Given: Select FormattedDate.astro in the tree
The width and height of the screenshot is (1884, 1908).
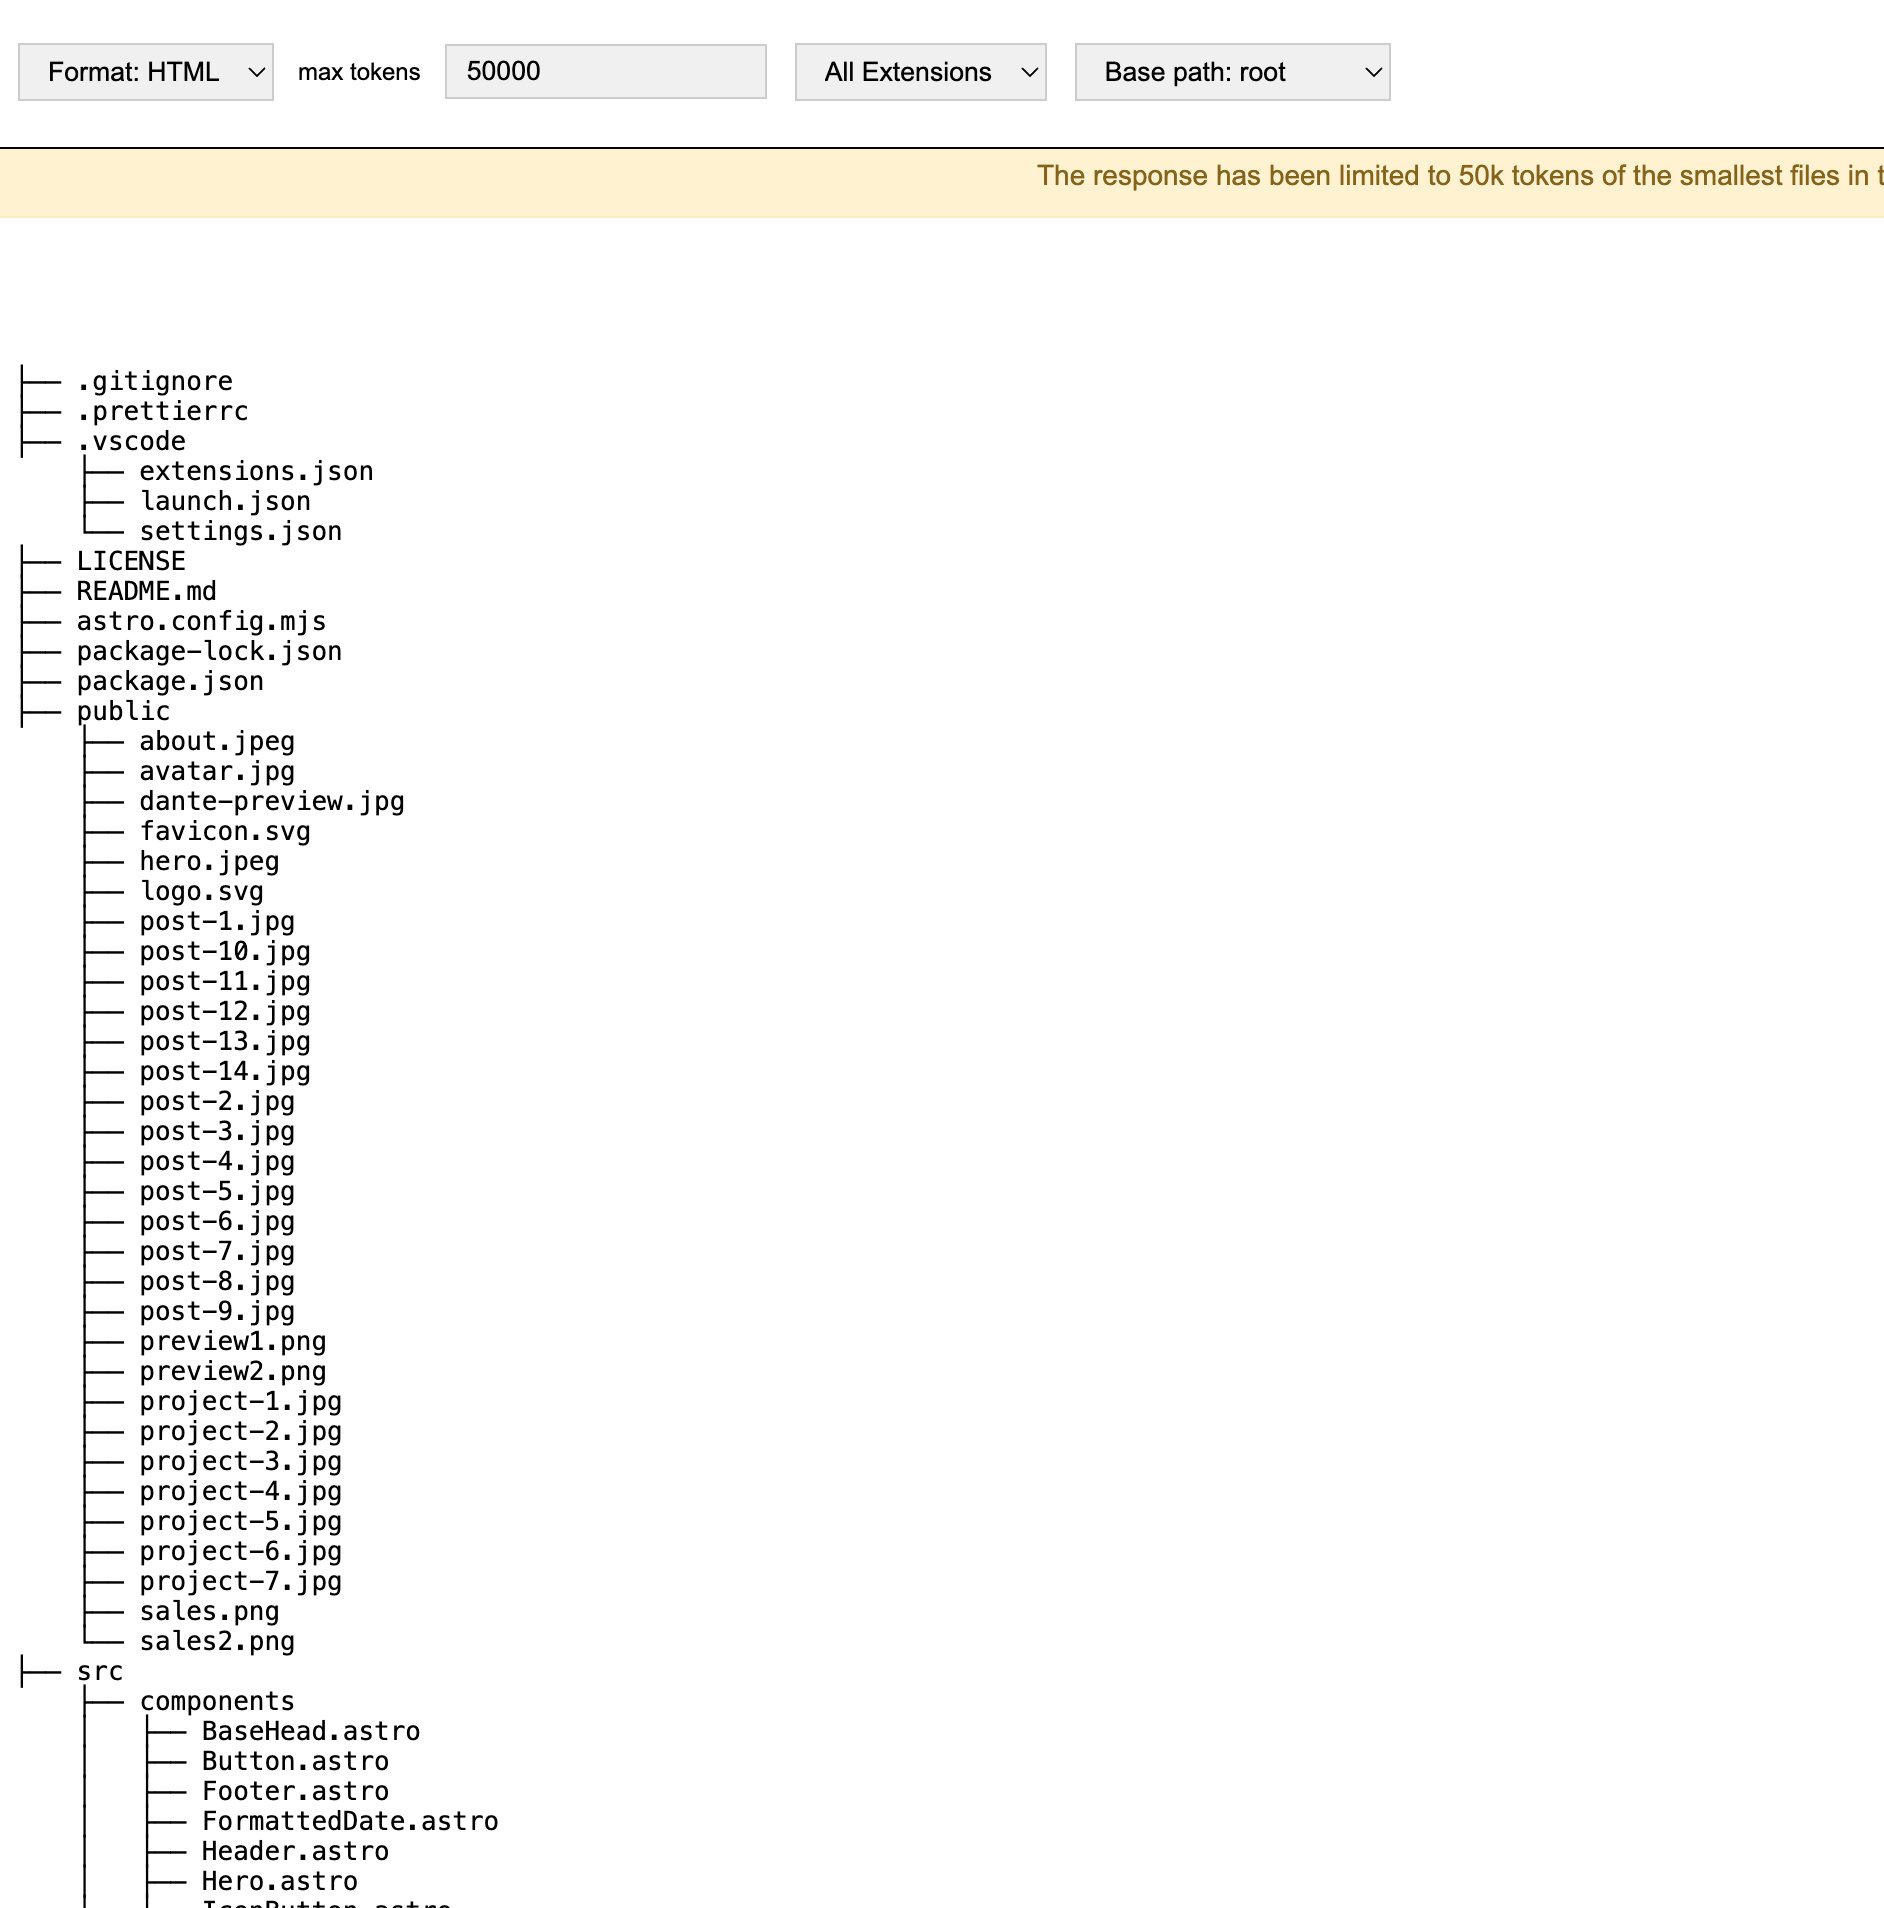Looking at the screenshot, I should click(x=350, y=1821).
